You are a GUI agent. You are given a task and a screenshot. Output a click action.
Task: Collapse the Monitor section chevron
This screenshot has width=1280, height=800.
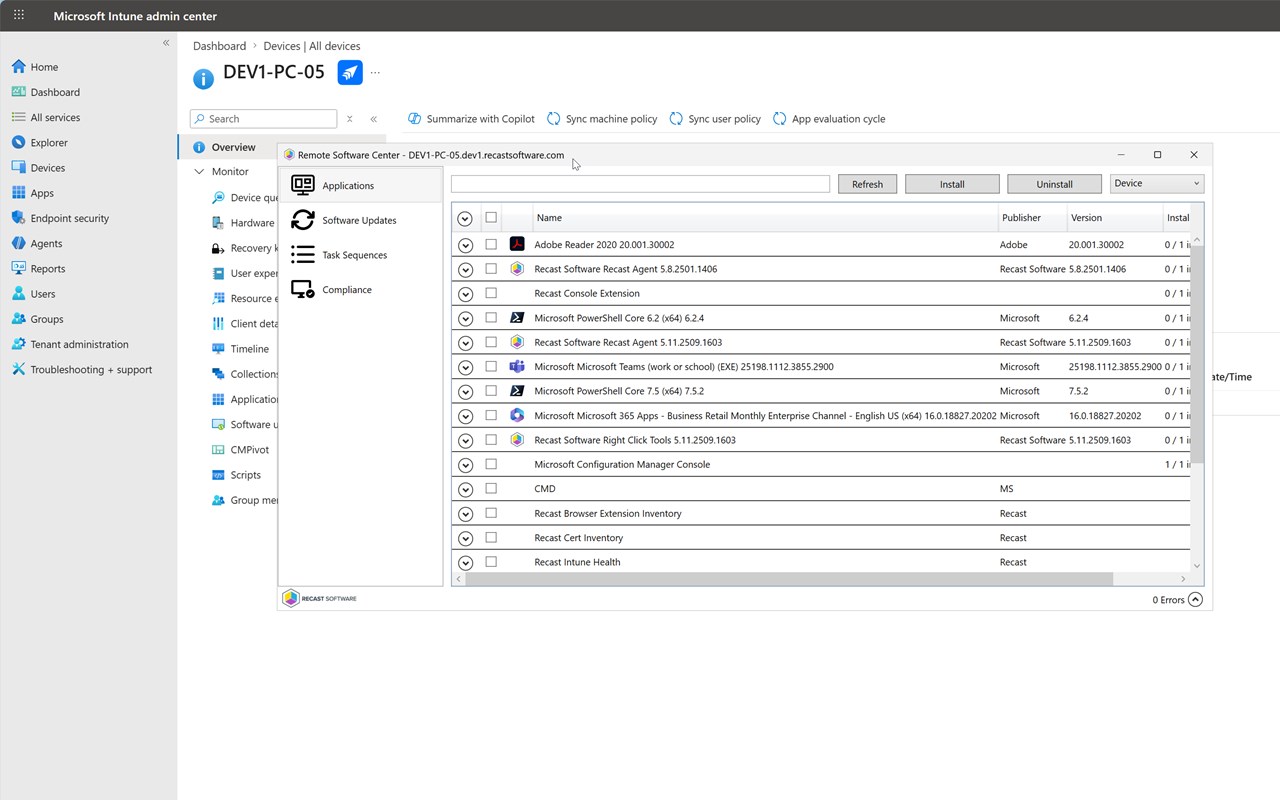(199, 172)
